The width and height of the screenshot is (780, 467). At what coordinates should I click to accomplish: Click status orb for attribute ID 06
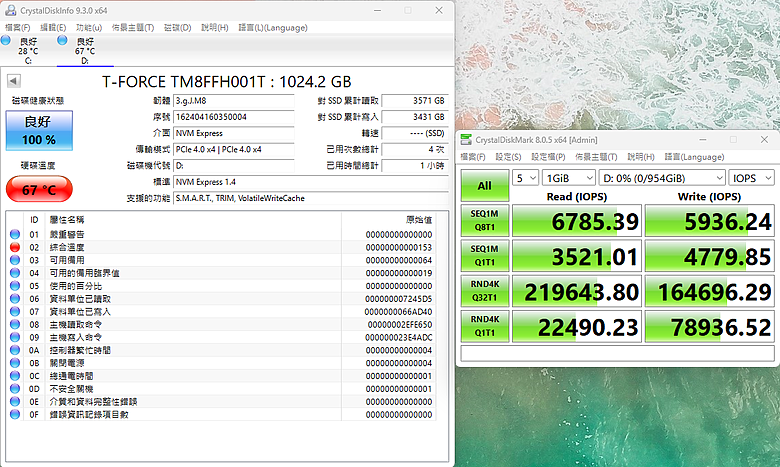(15, 299)
